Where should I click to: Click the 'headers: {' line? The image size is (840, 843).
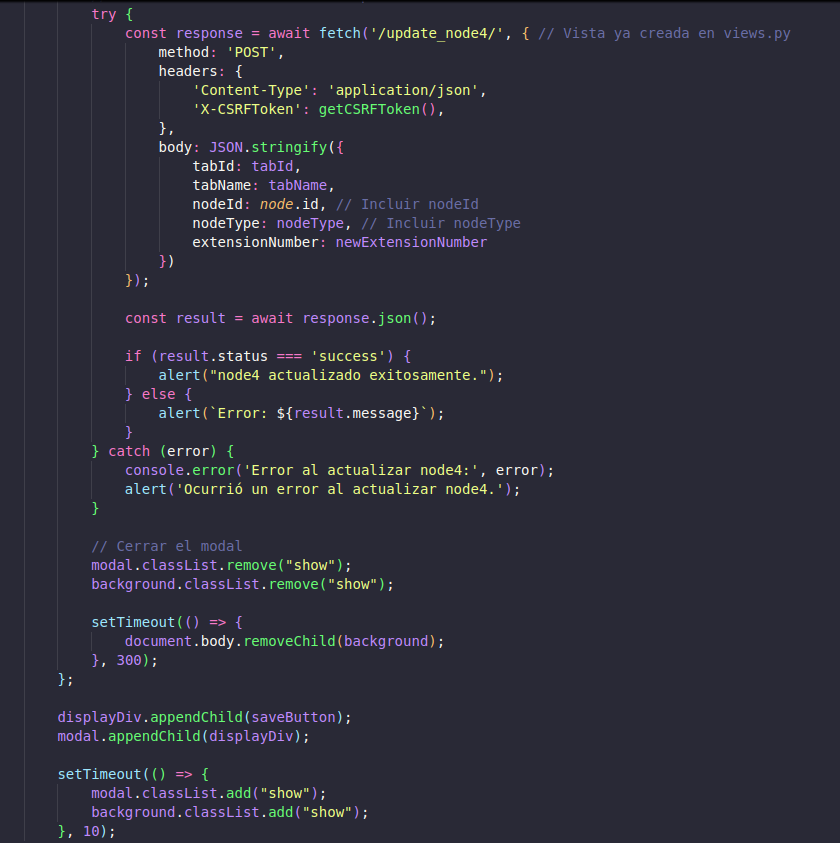coord(200,72)
